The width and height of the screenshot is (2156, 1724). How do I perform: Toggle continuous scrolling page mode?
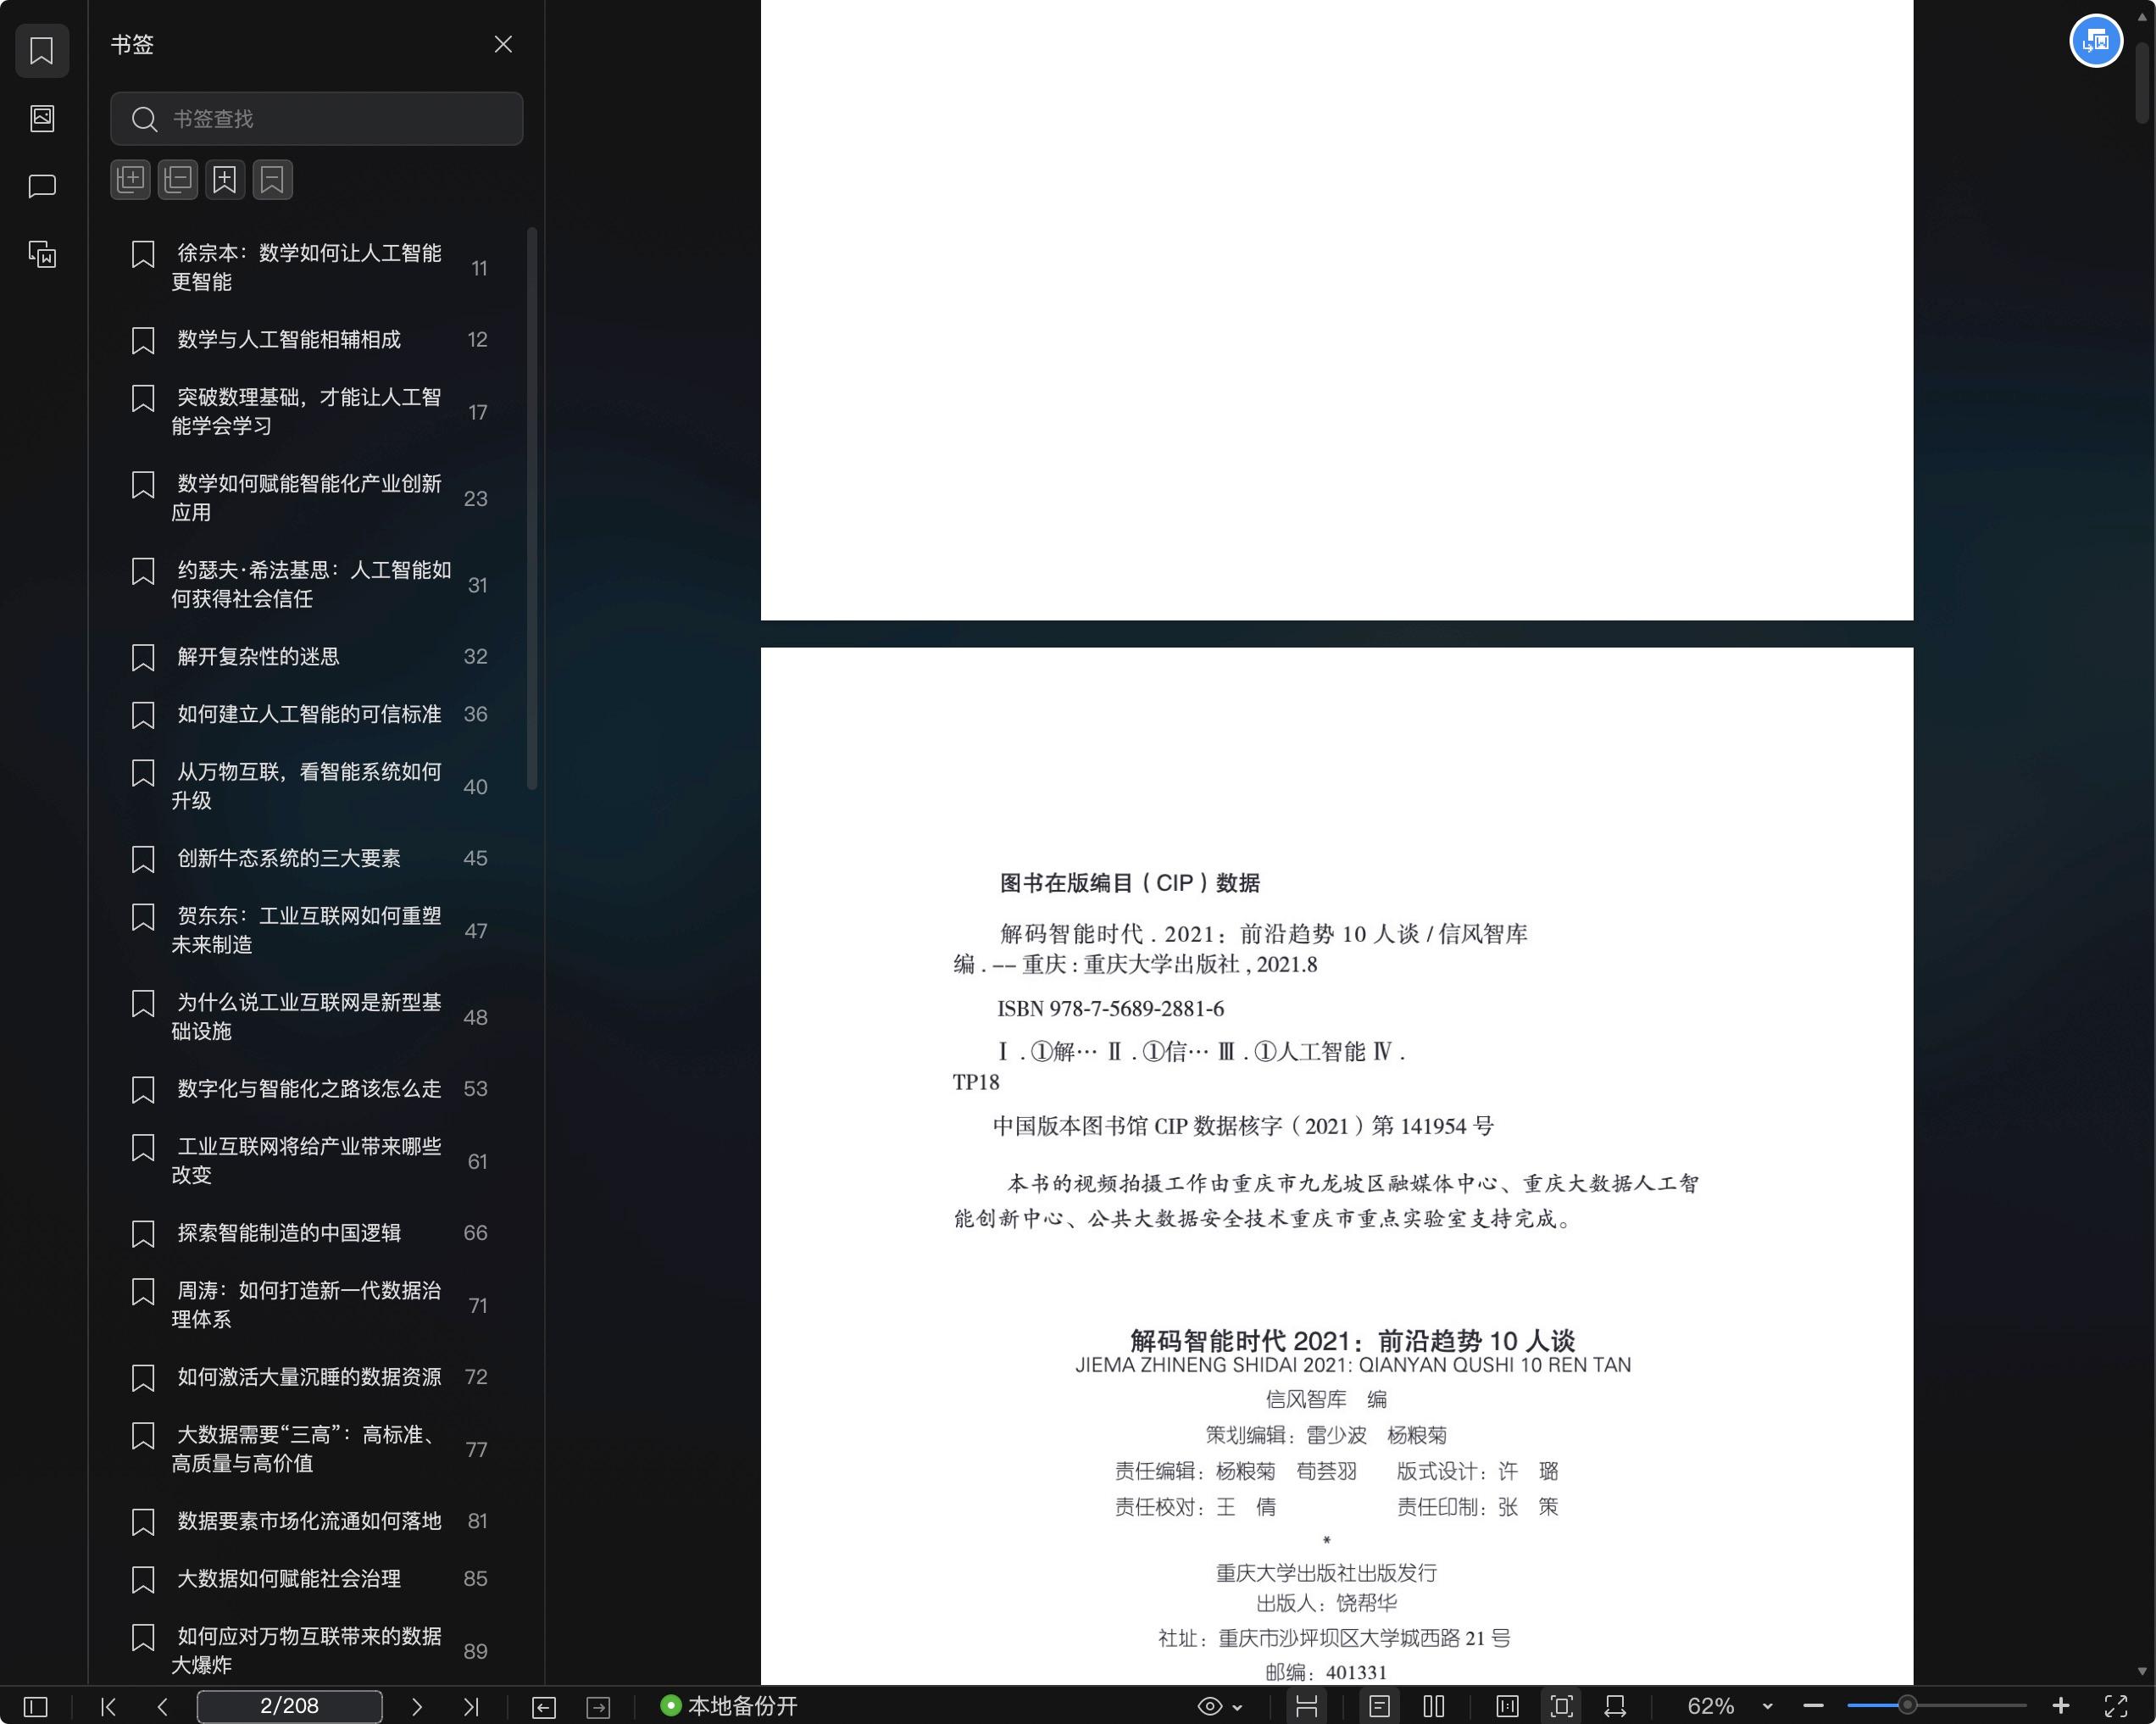point(1306,1706)
